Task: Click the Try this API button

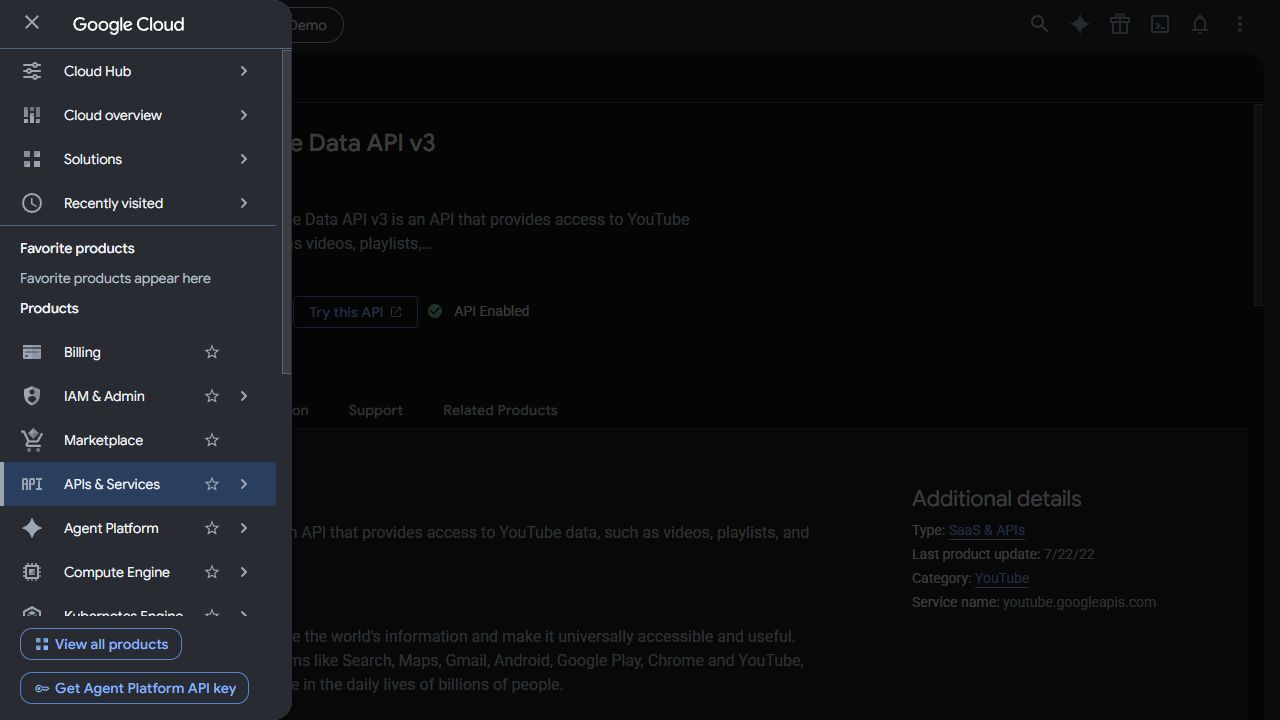Action: 355,312
